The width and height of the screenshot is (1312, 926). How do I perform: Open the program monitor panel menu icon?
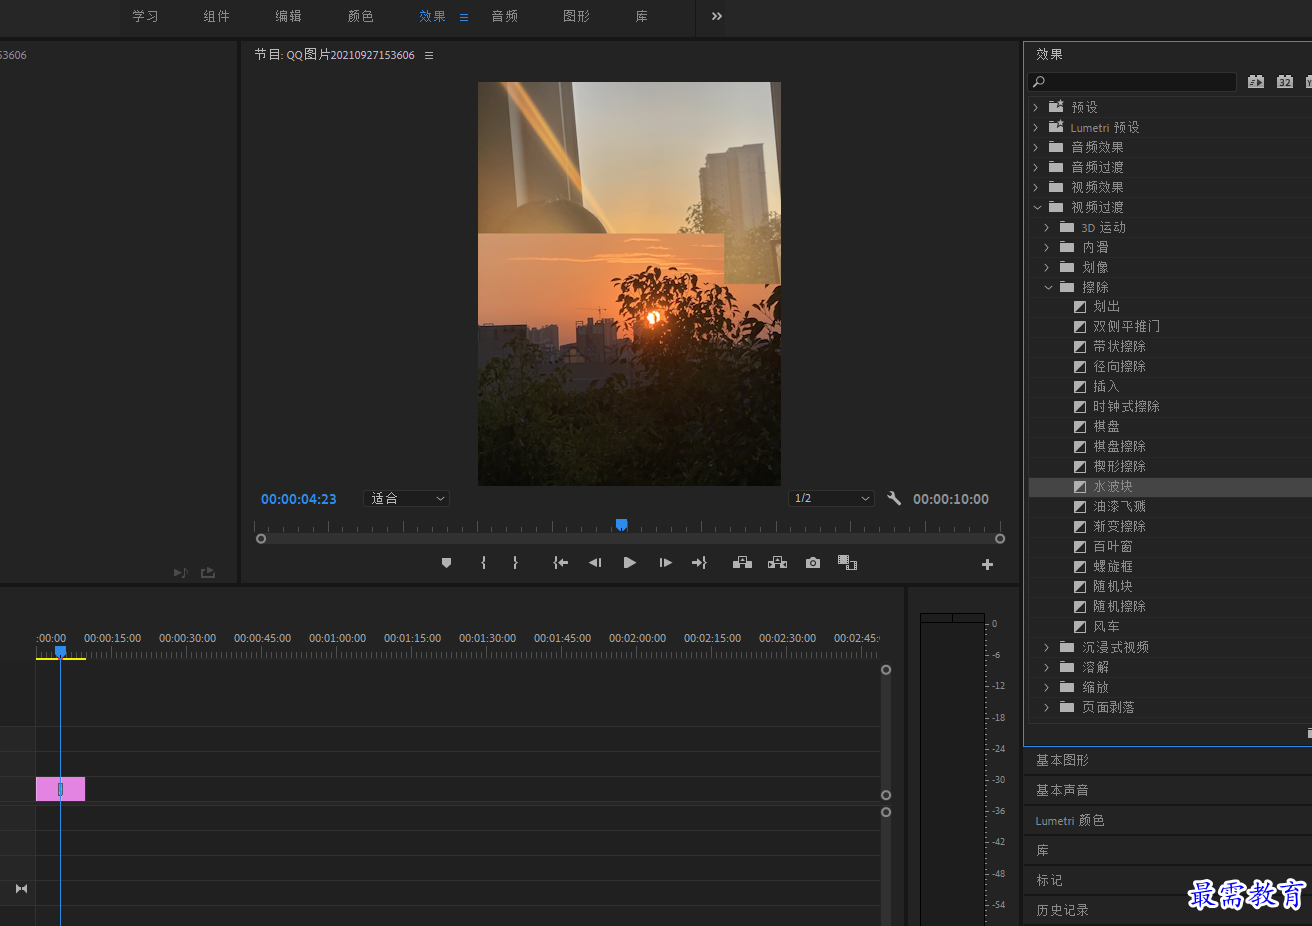click(429, 56)
